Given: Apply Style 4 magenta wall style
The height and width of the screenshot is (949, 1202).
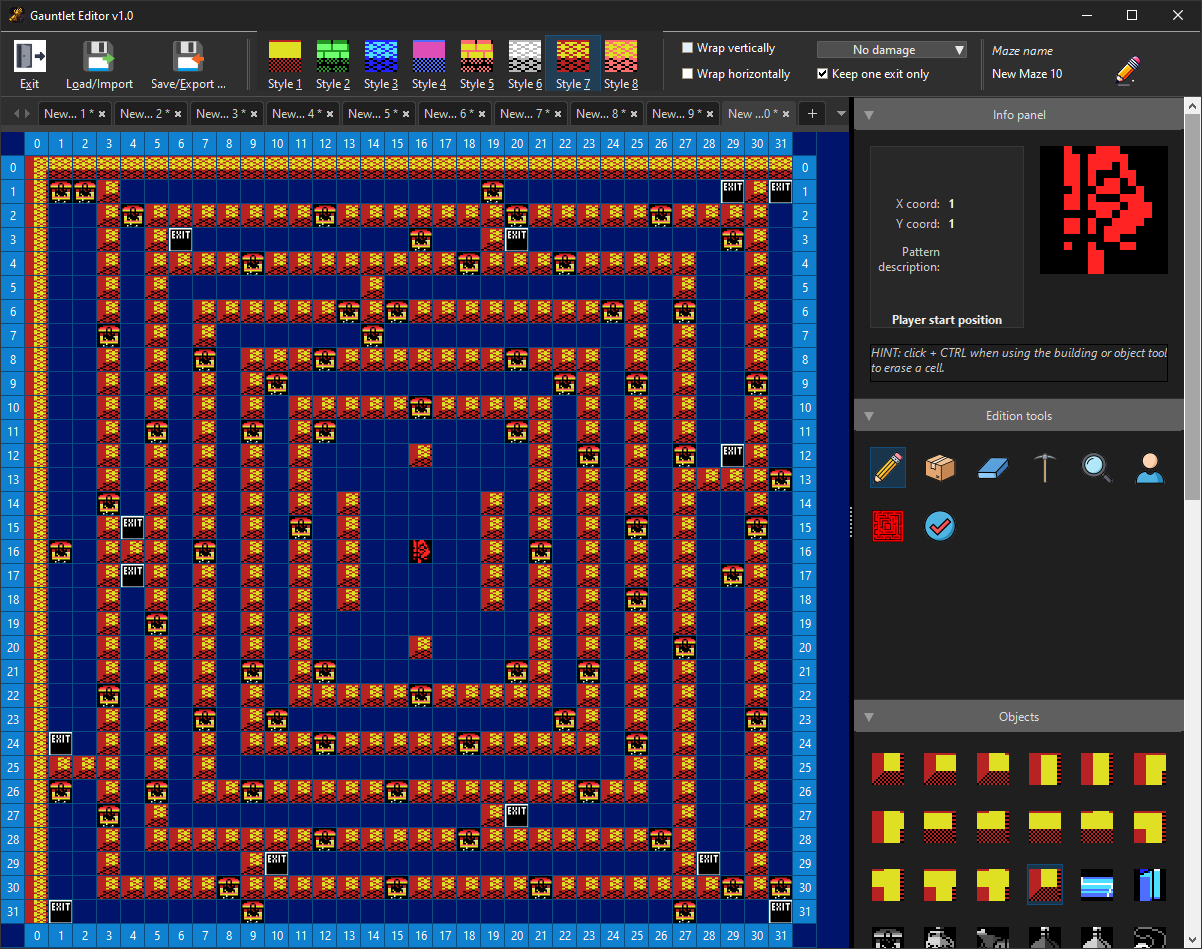Looking at the screenshot, I should (x=429, y=65).
